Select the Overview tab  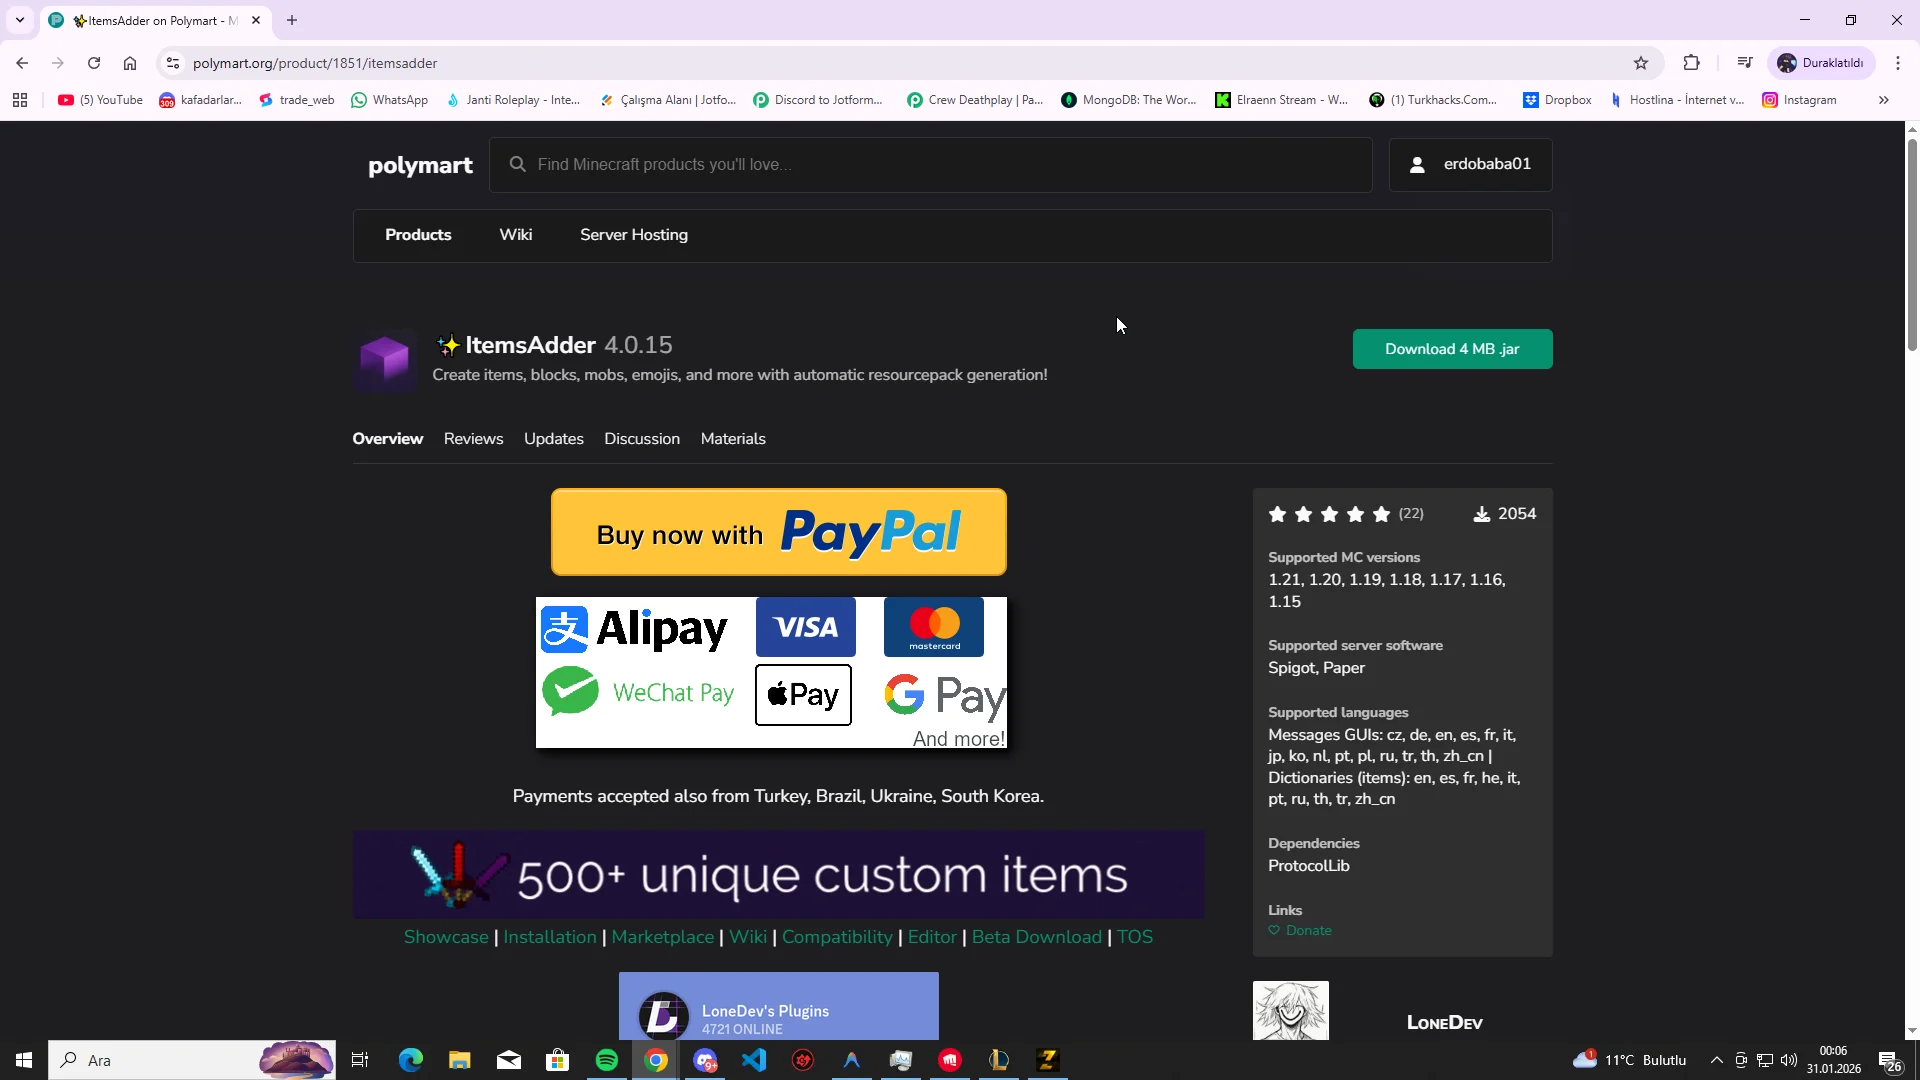(388, 439)
